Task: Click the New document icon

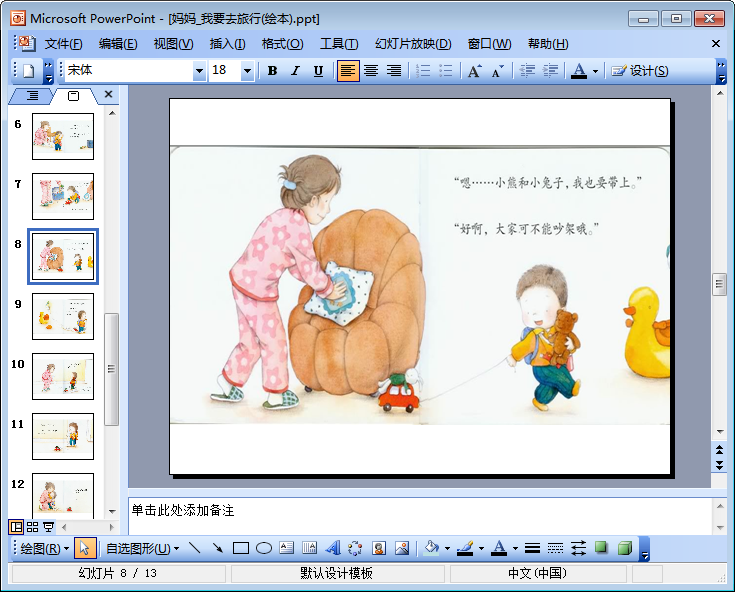Action: pyautogui.click(x=29, y=71)
